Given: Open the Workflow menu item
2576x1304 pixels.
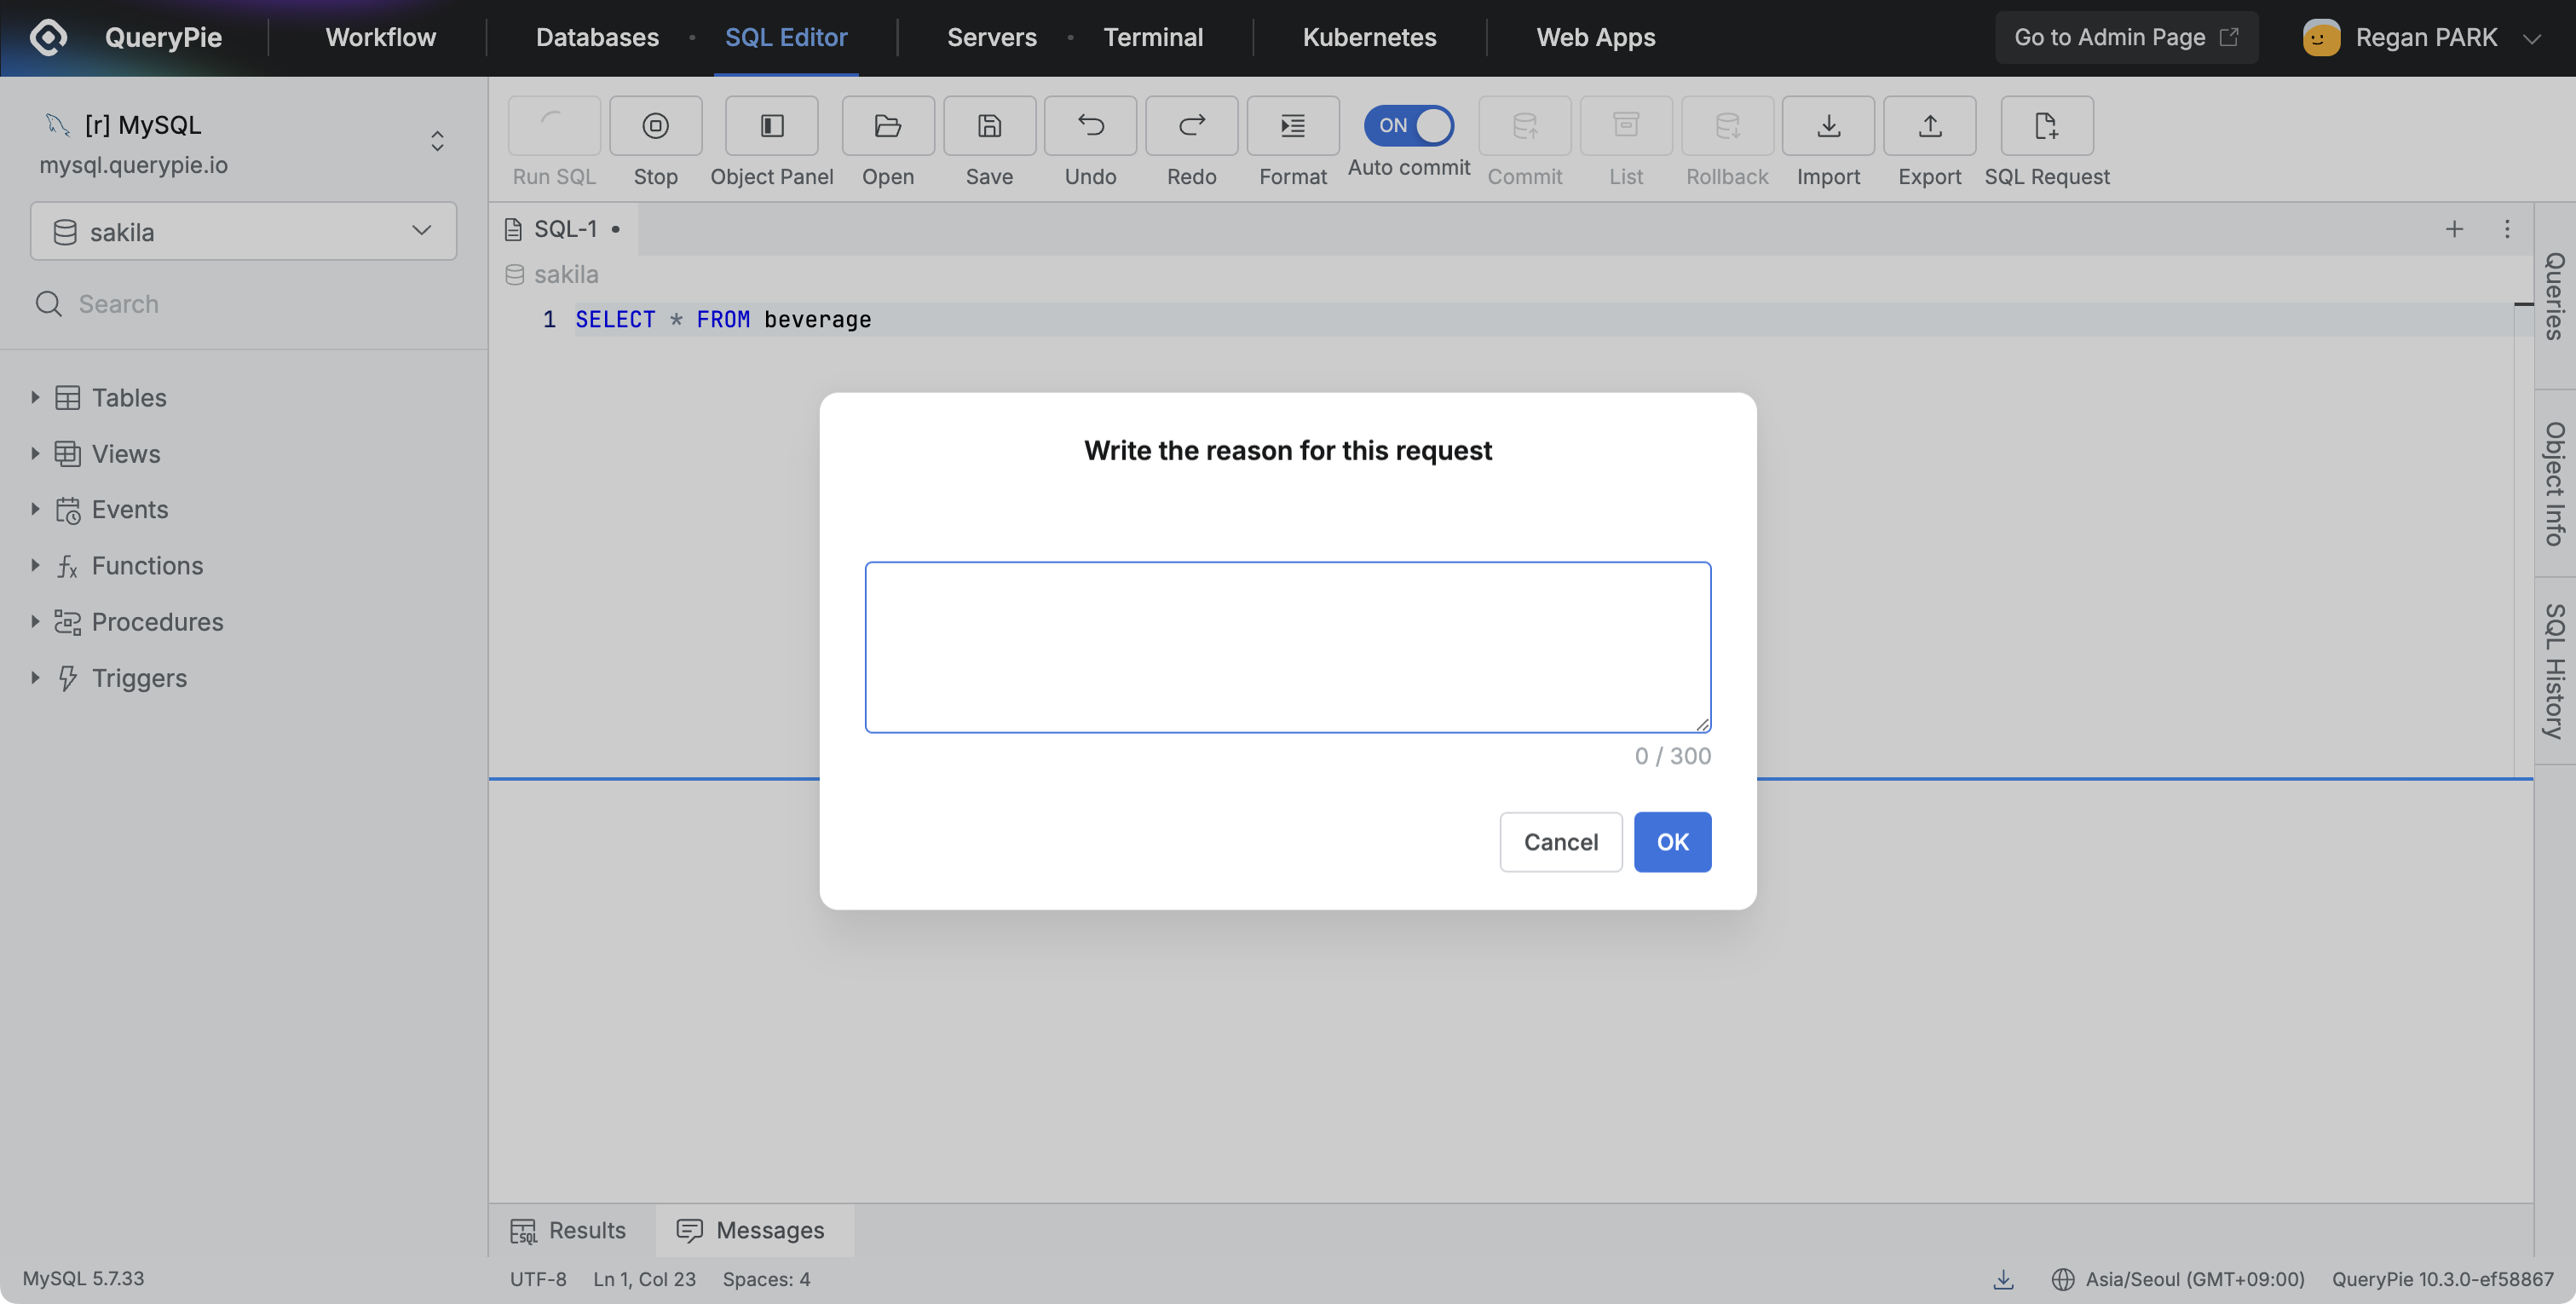Looking at the screenshot, I should (x=380, y=38).
